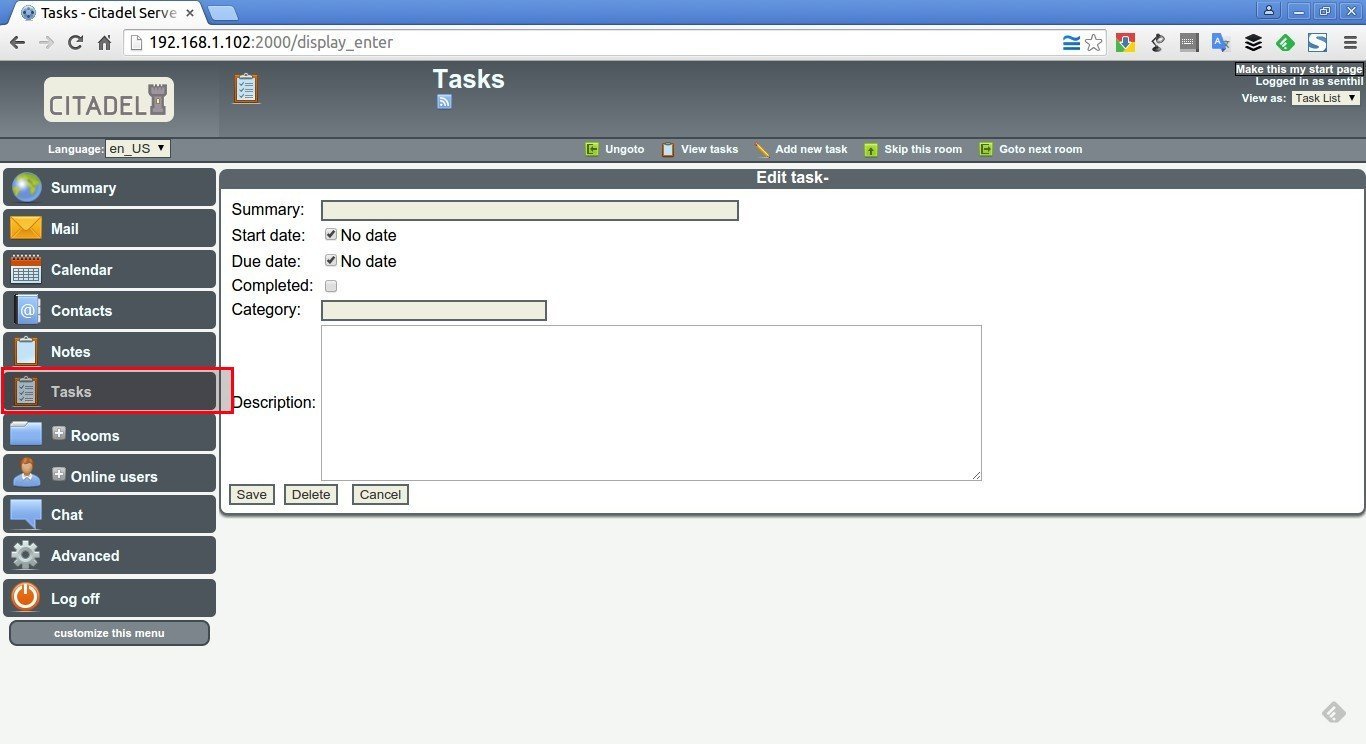Uncheck Start date No date checkbox

point(331,234)
